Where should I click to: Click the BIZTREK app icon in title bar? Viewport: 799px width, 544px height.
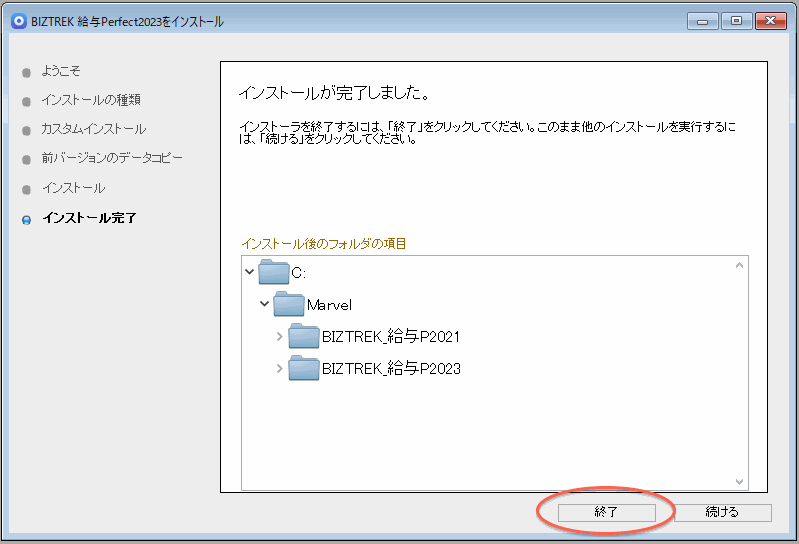17,21
